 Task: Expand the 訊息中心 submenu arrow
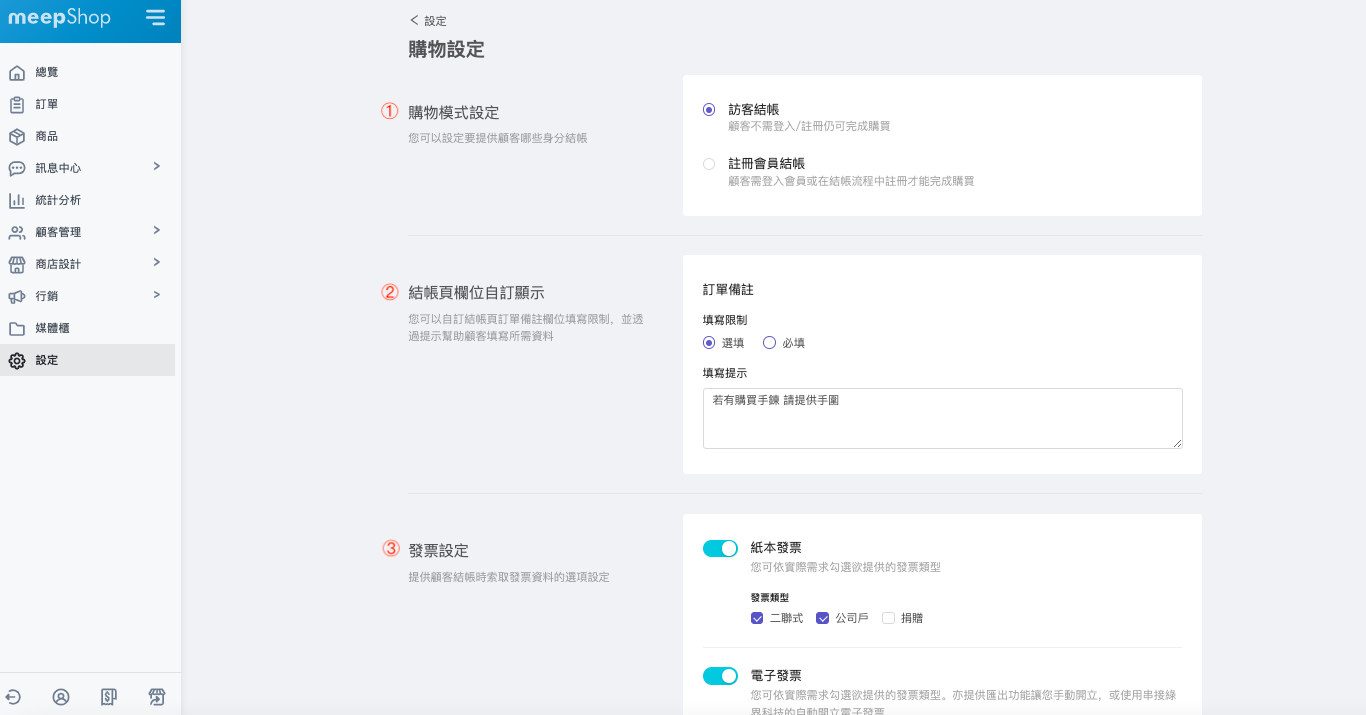pos(157,167)
